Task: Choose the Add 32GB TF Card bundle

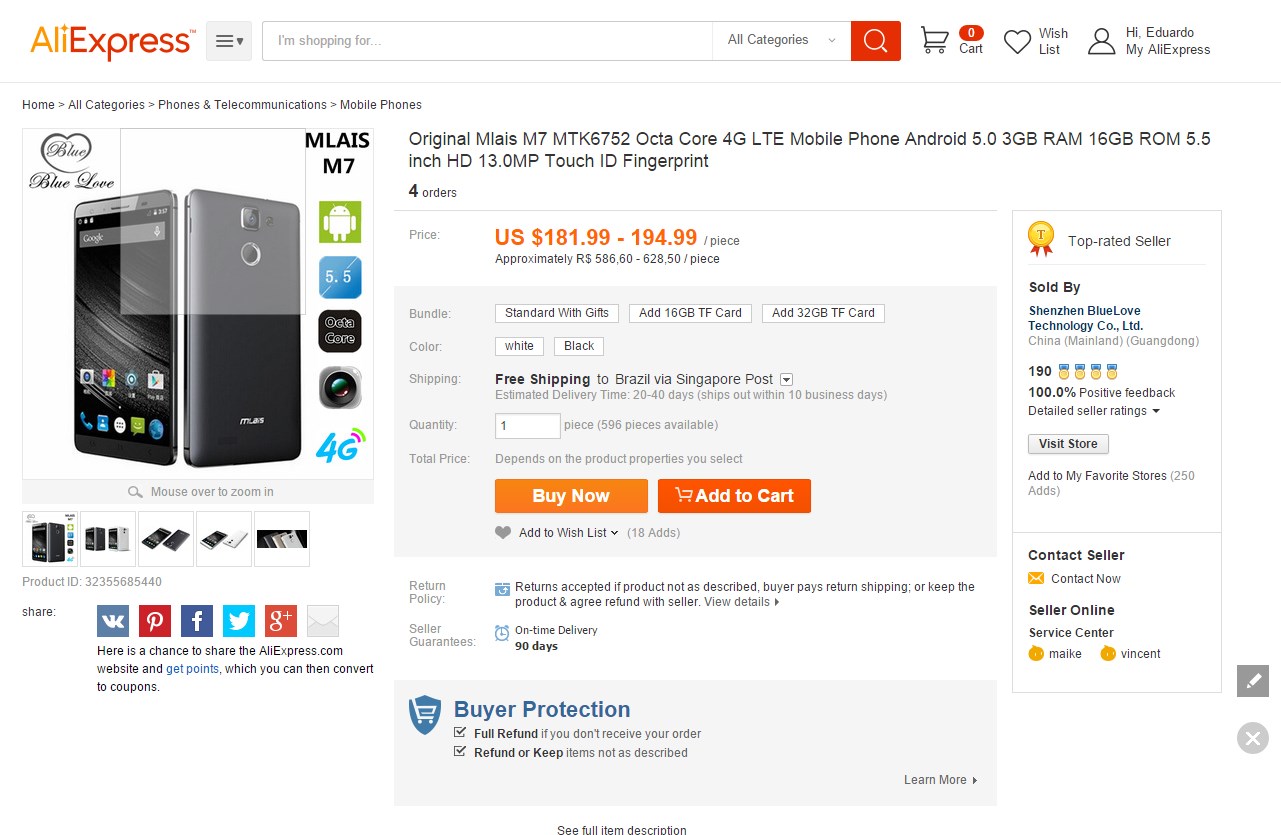Action: point(823,313)
